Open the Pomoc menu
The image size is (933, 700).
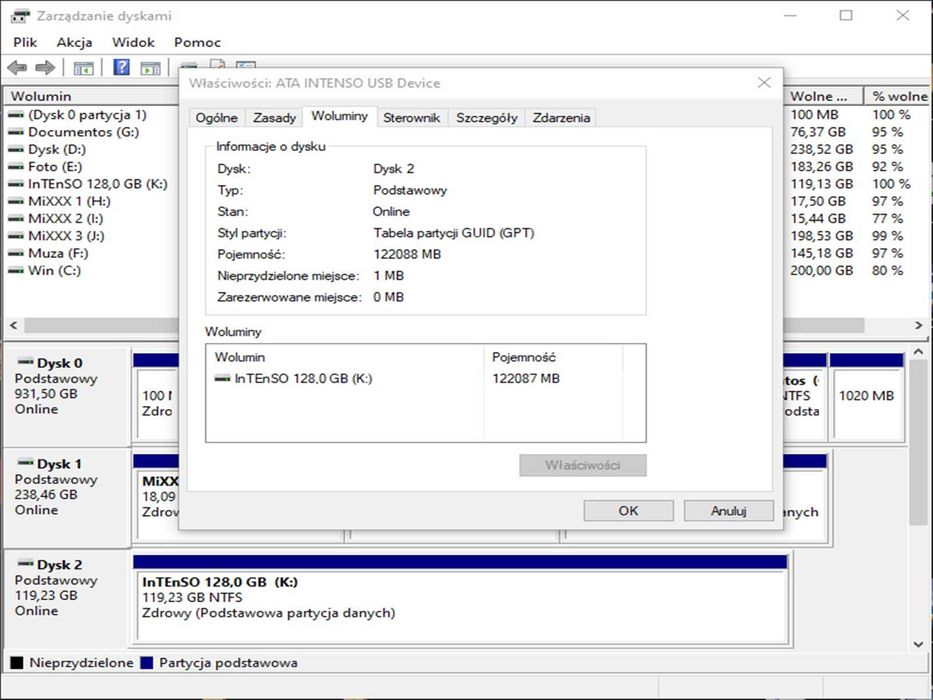coord(198,42)
